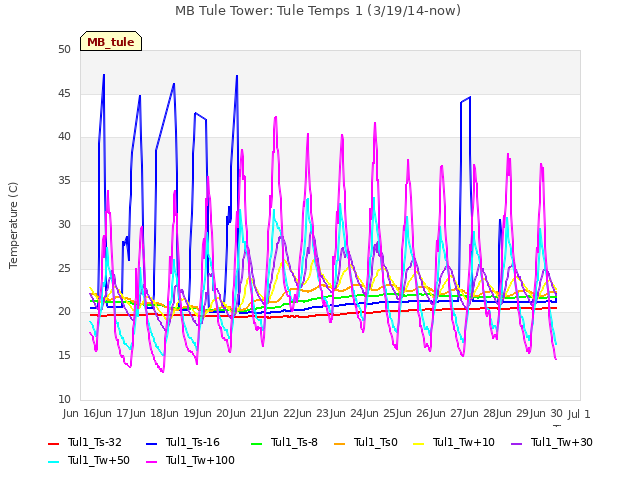Click the y-axis tick label 50
Viewport: 640px width, 480px height.
[x=64, y=49]
